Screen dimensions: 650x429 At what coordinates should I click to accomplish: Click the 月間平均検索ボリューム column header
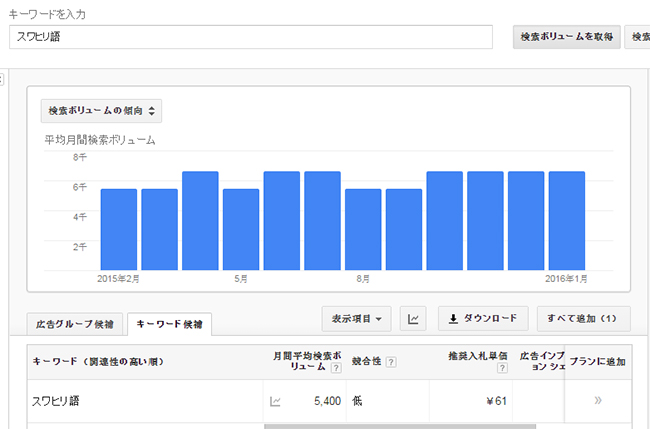(307, 361)
